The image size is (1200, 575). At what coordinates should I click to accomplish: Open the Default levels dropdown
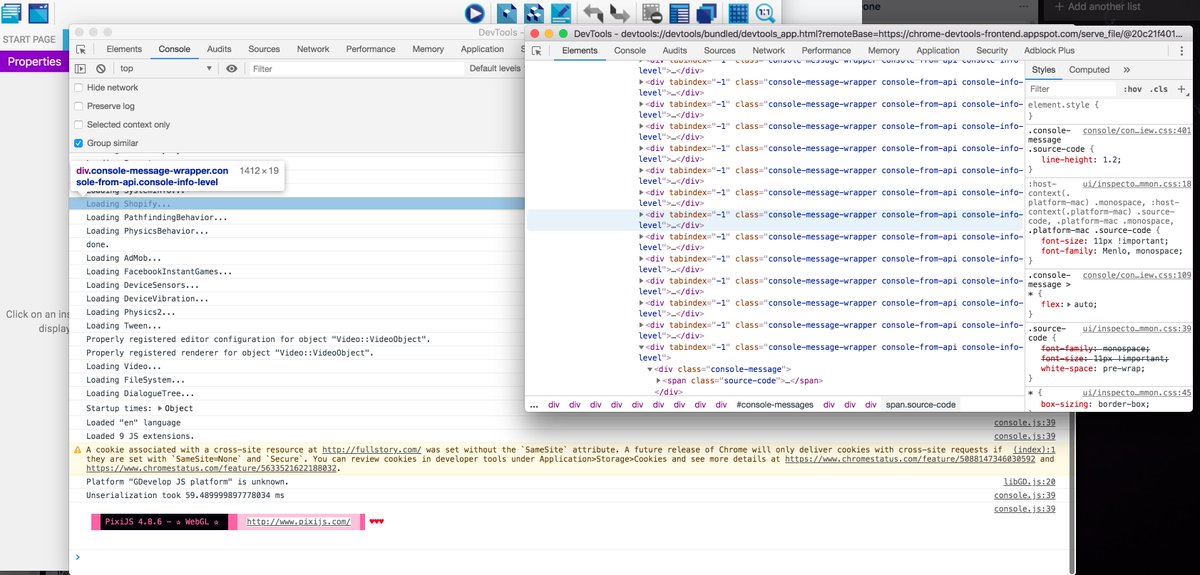(496, 68)
